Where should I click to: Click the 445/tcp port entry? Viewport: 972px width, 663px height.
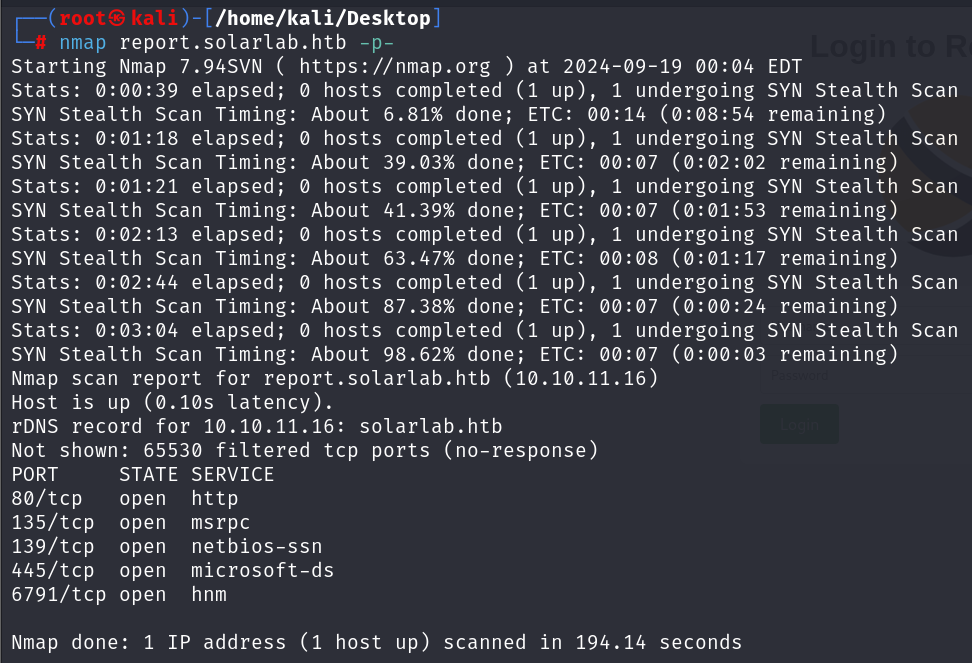pyautogui.click(x=53, y=570)
